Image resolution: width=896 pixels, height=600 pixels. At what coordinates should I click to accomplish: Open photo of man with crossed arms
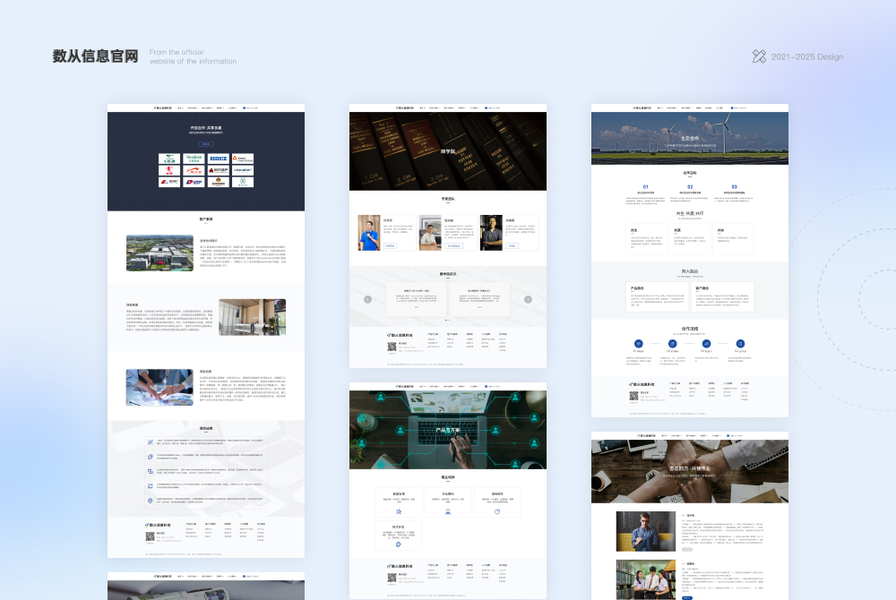point(491,233)
